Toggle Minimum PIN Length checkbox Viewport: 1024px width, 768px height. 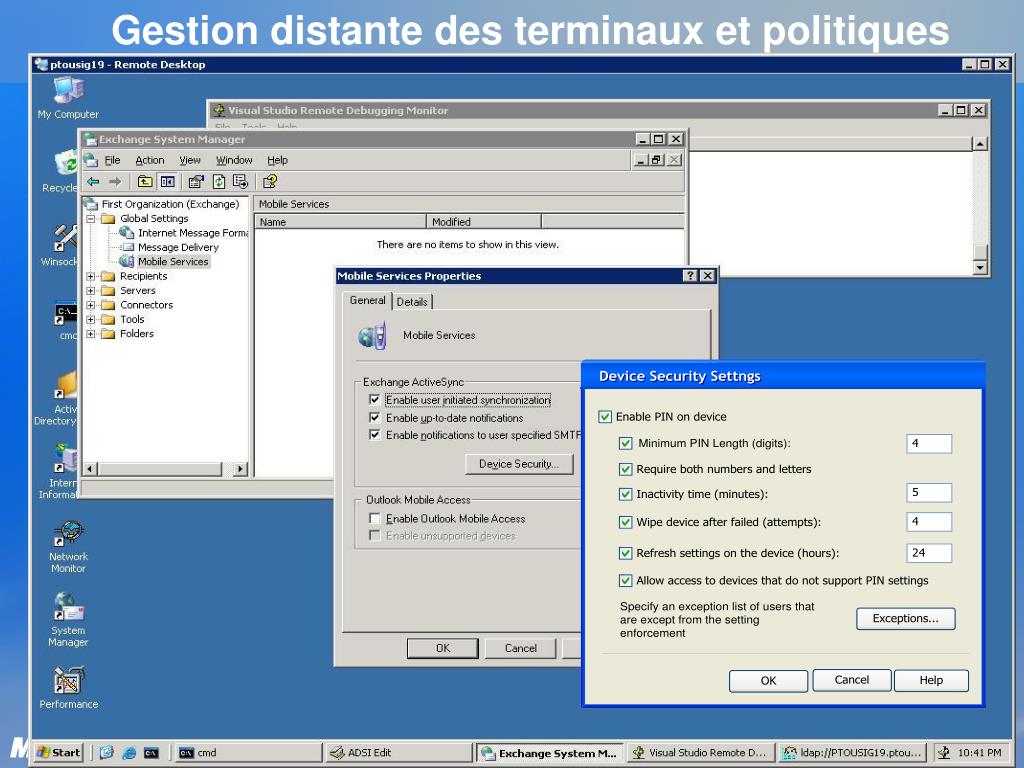click(626, 443)
